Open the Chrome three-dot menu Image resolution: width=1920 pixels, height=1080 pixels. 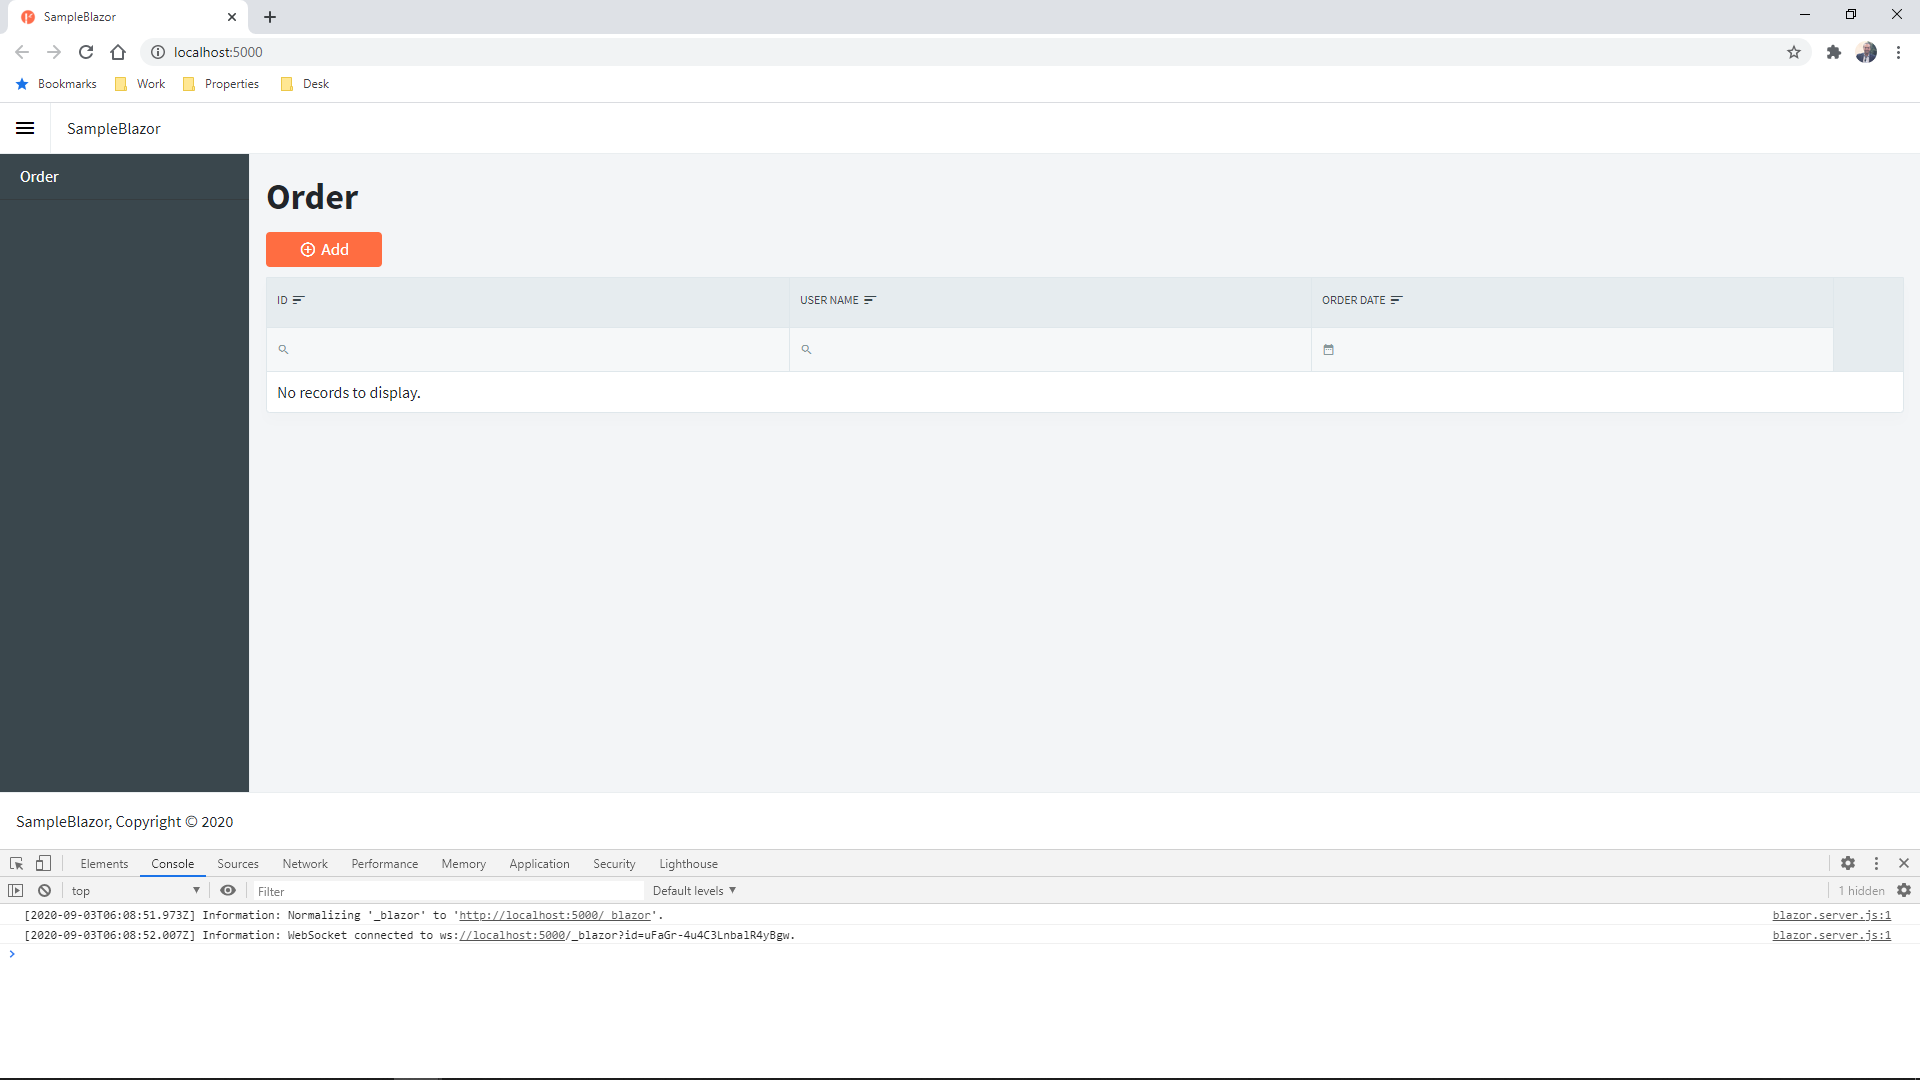pyautogui.click(x=1898, y=52)
